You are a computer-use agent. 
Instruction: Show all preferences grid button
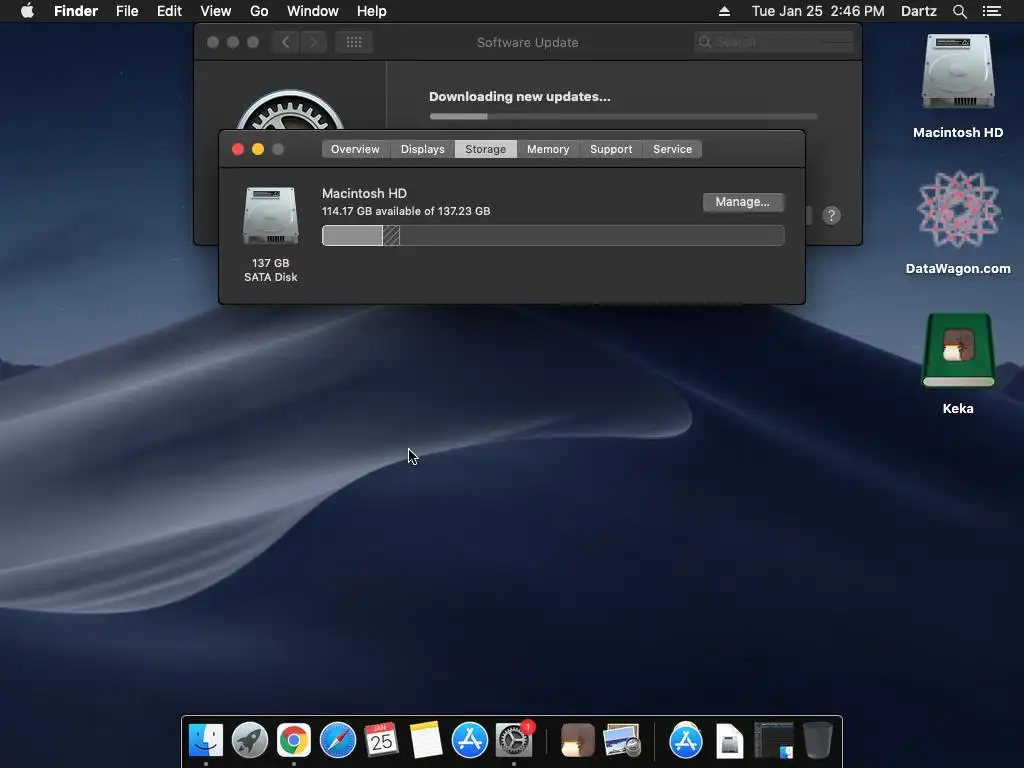[354, 42]
